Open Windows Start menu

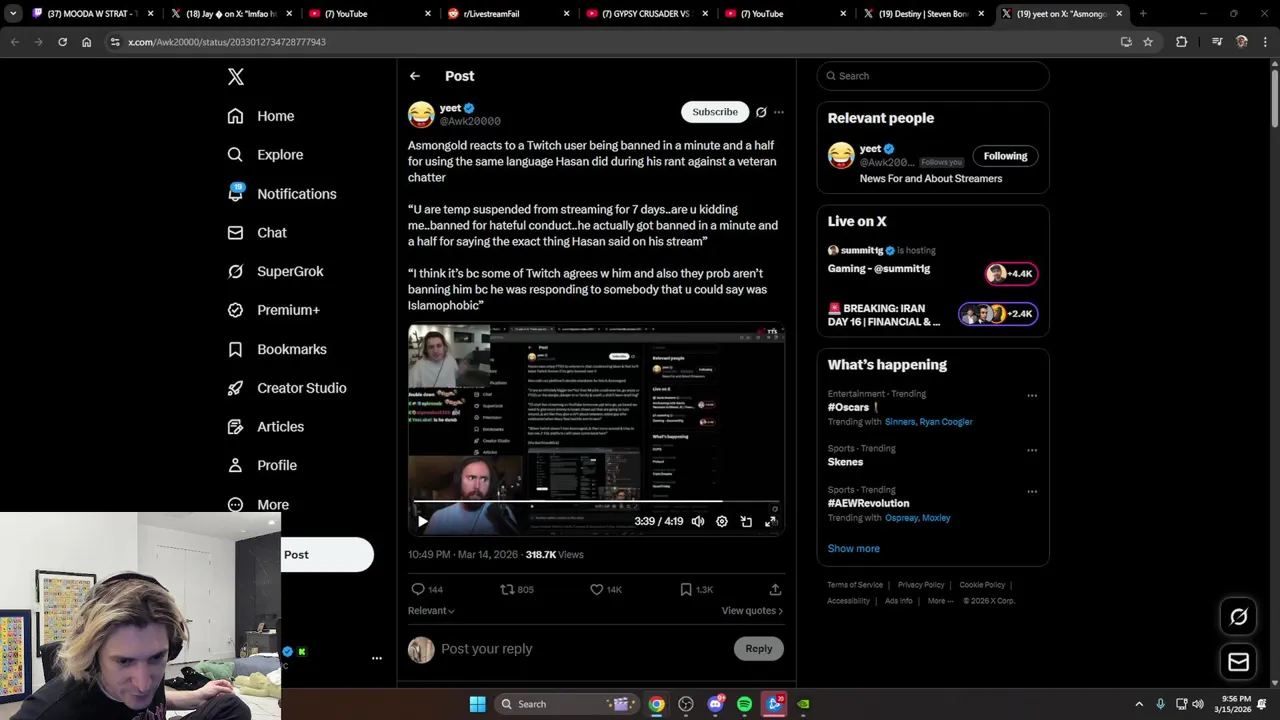[478, 704]
